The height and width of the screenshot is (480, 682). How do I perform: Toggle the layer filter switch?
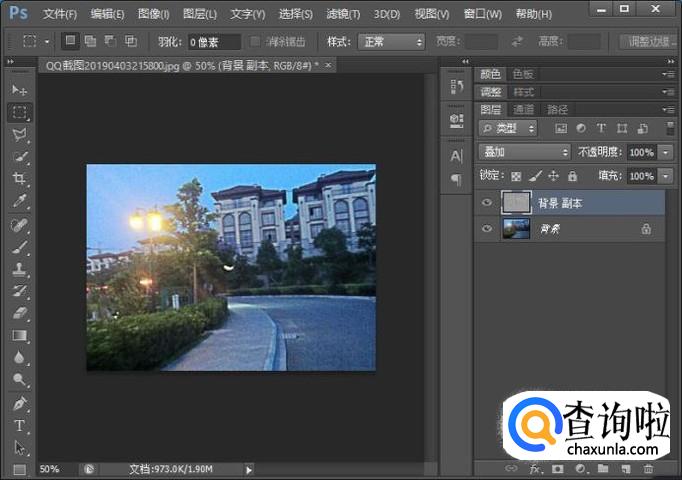pyautogui.click(x=669, y=128)
